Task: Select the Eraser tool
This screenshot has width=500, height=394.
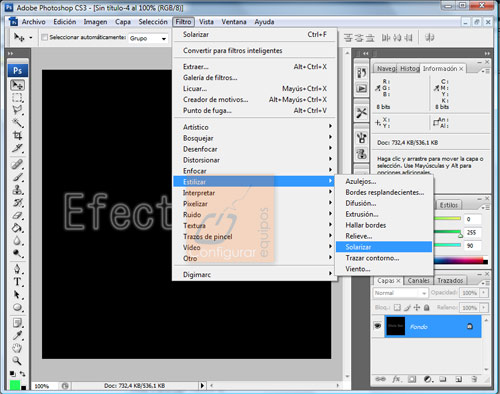Action: click(x=17, y=215)
